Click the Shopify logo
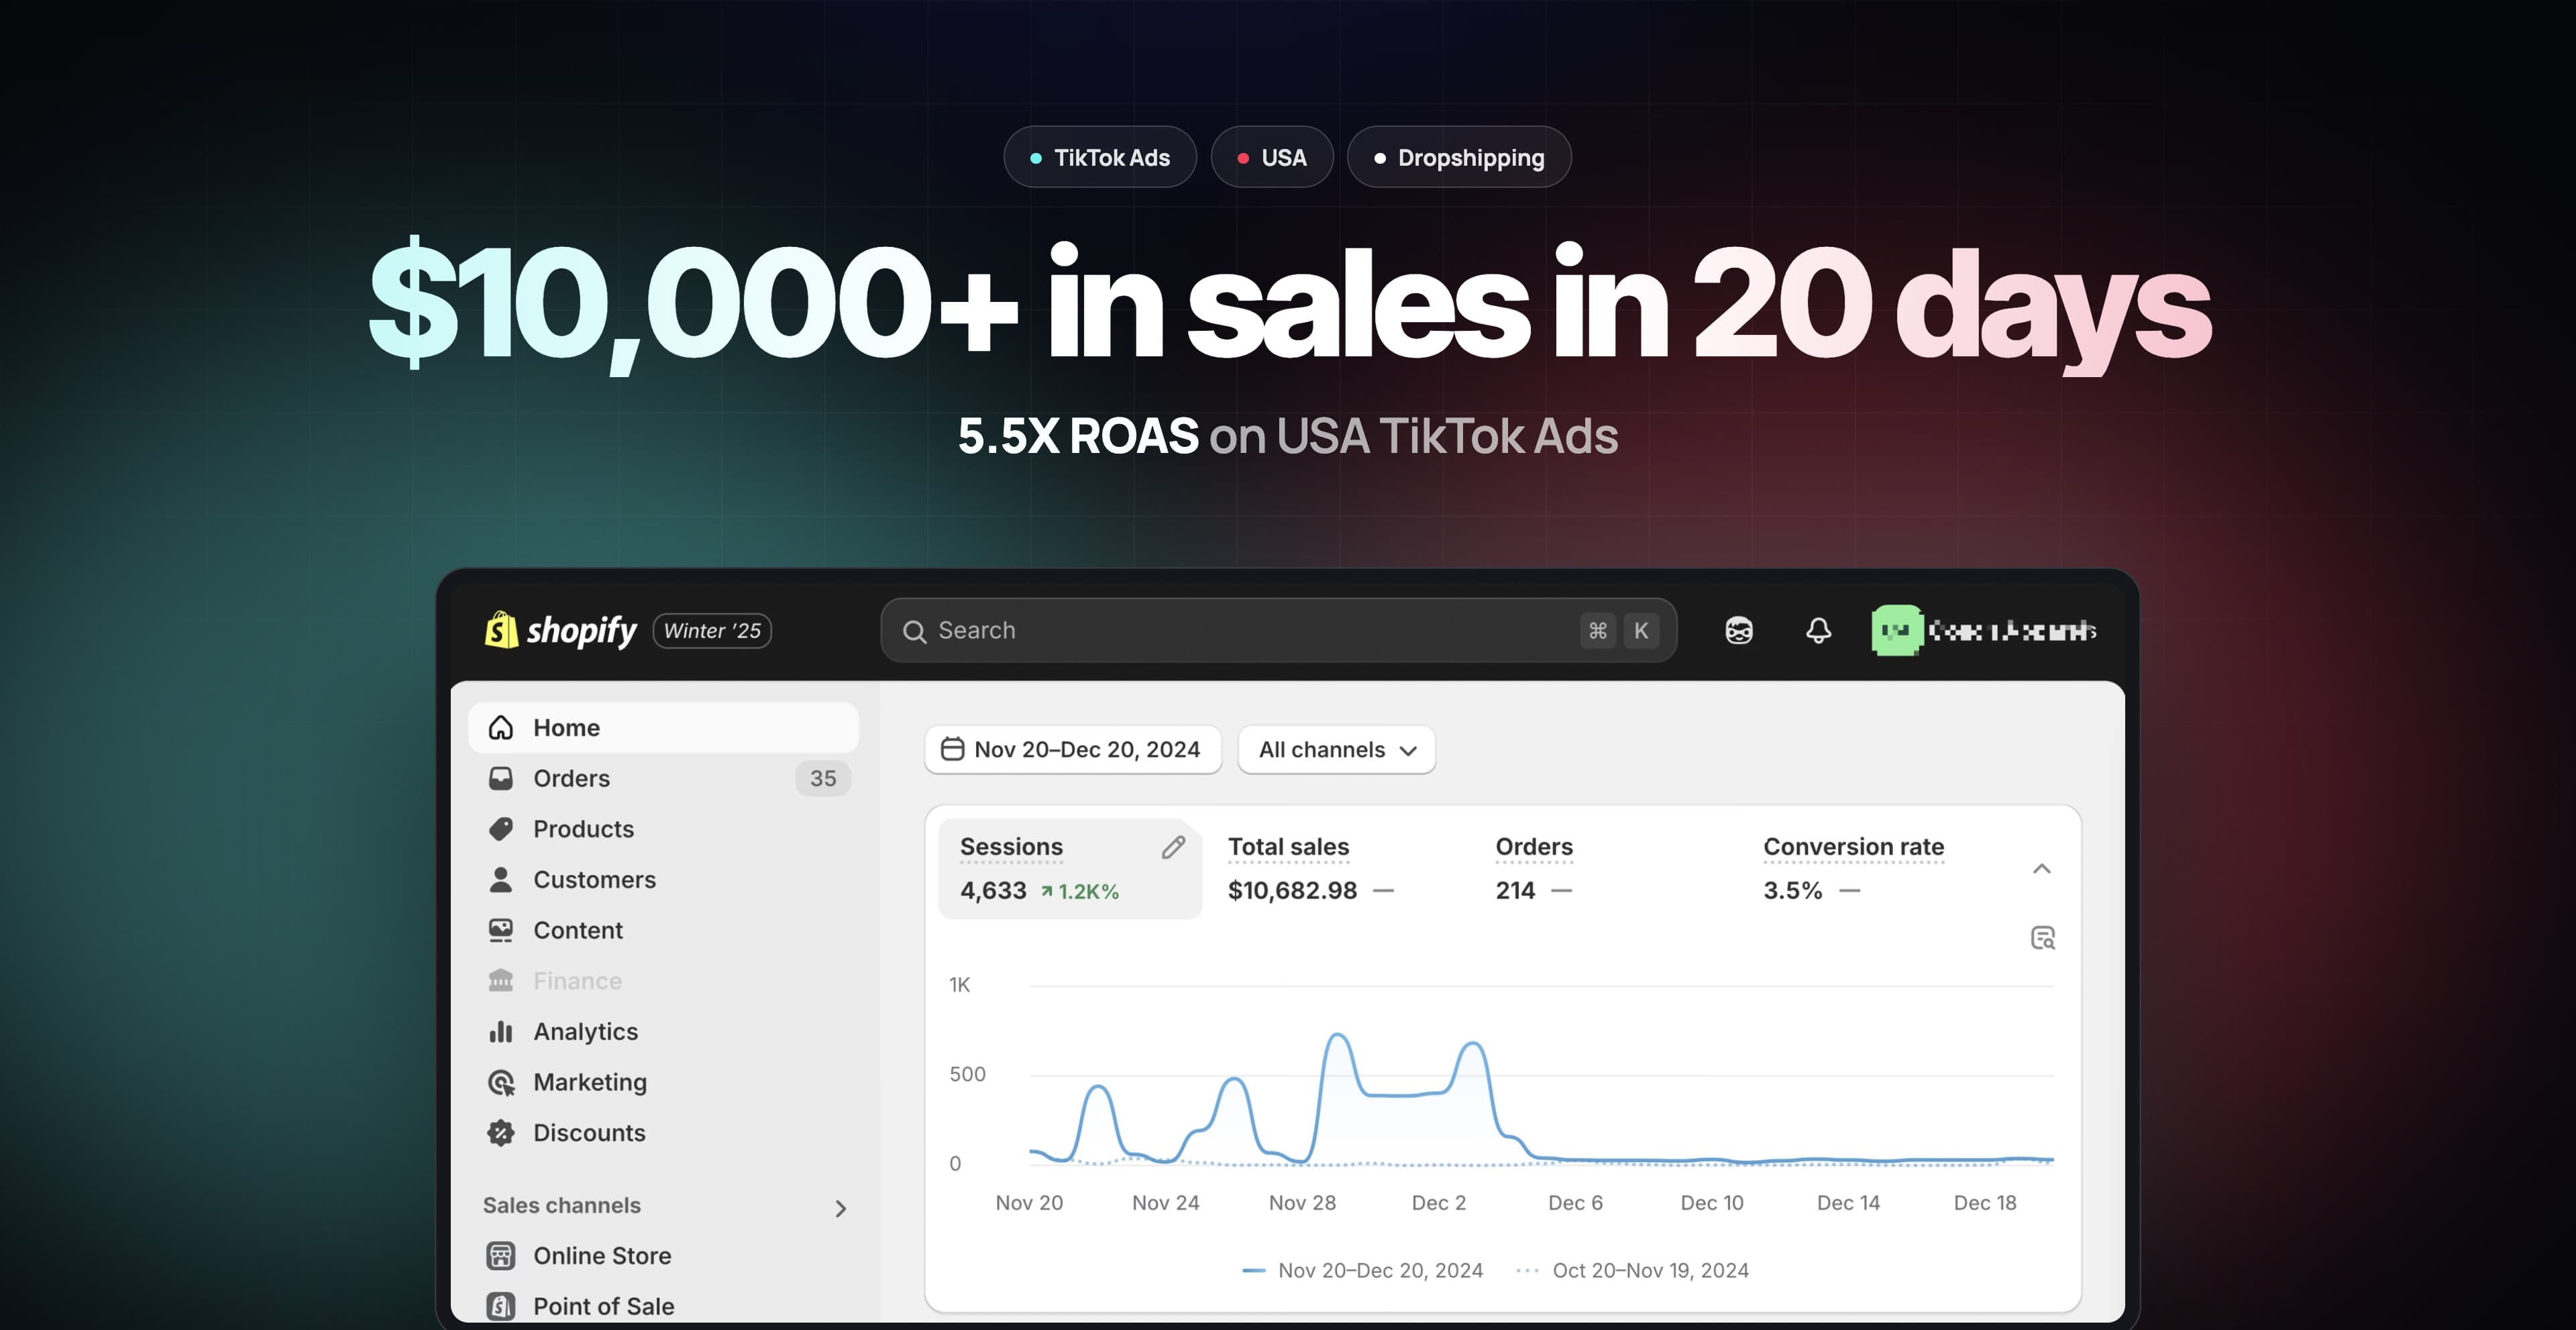 (560, 630)
